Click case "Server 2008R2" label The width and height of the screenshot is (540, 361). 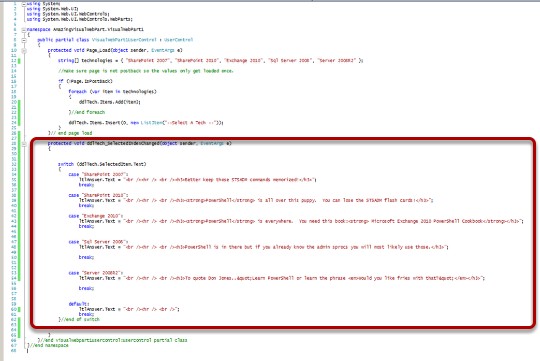click(x=95, y=273)
